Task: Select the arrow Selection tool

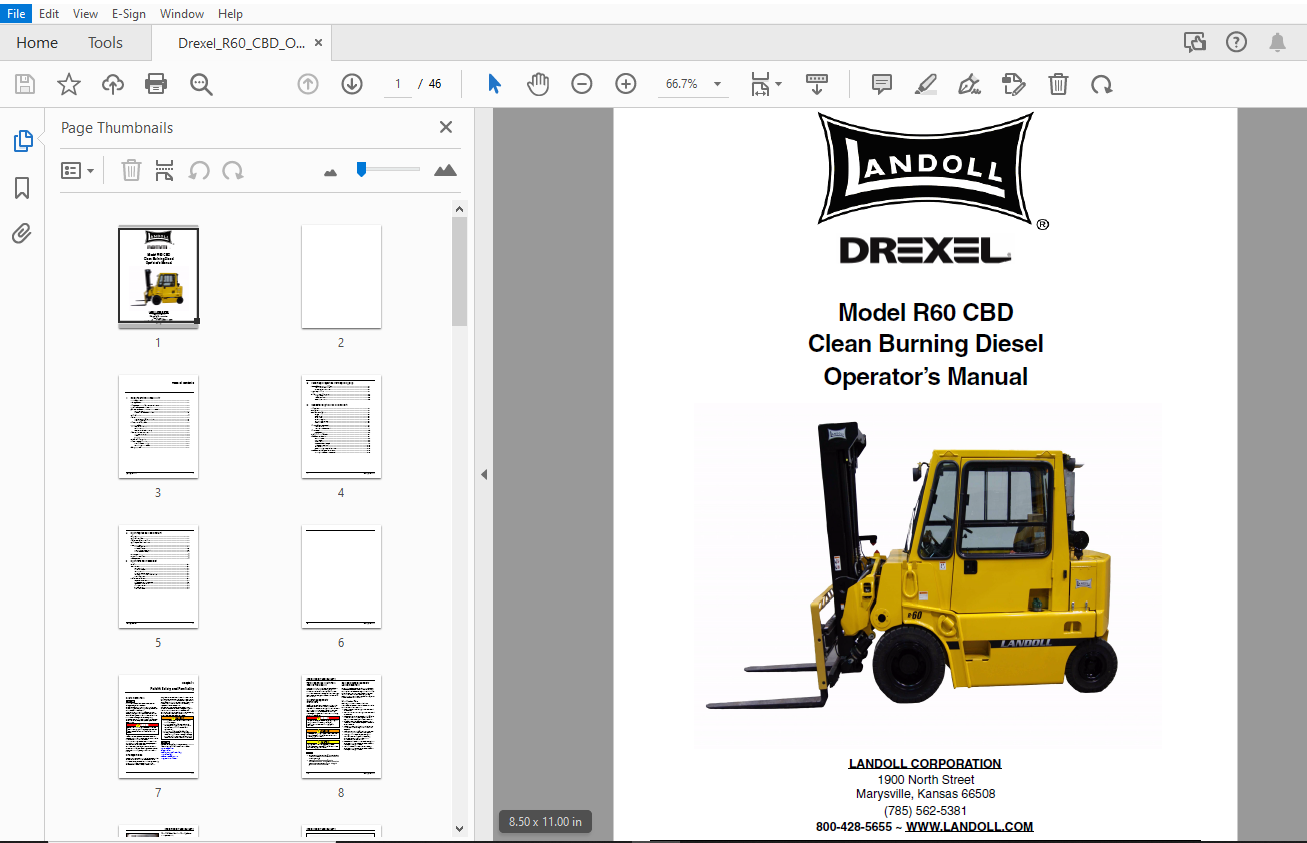Action: pos(494,84)
